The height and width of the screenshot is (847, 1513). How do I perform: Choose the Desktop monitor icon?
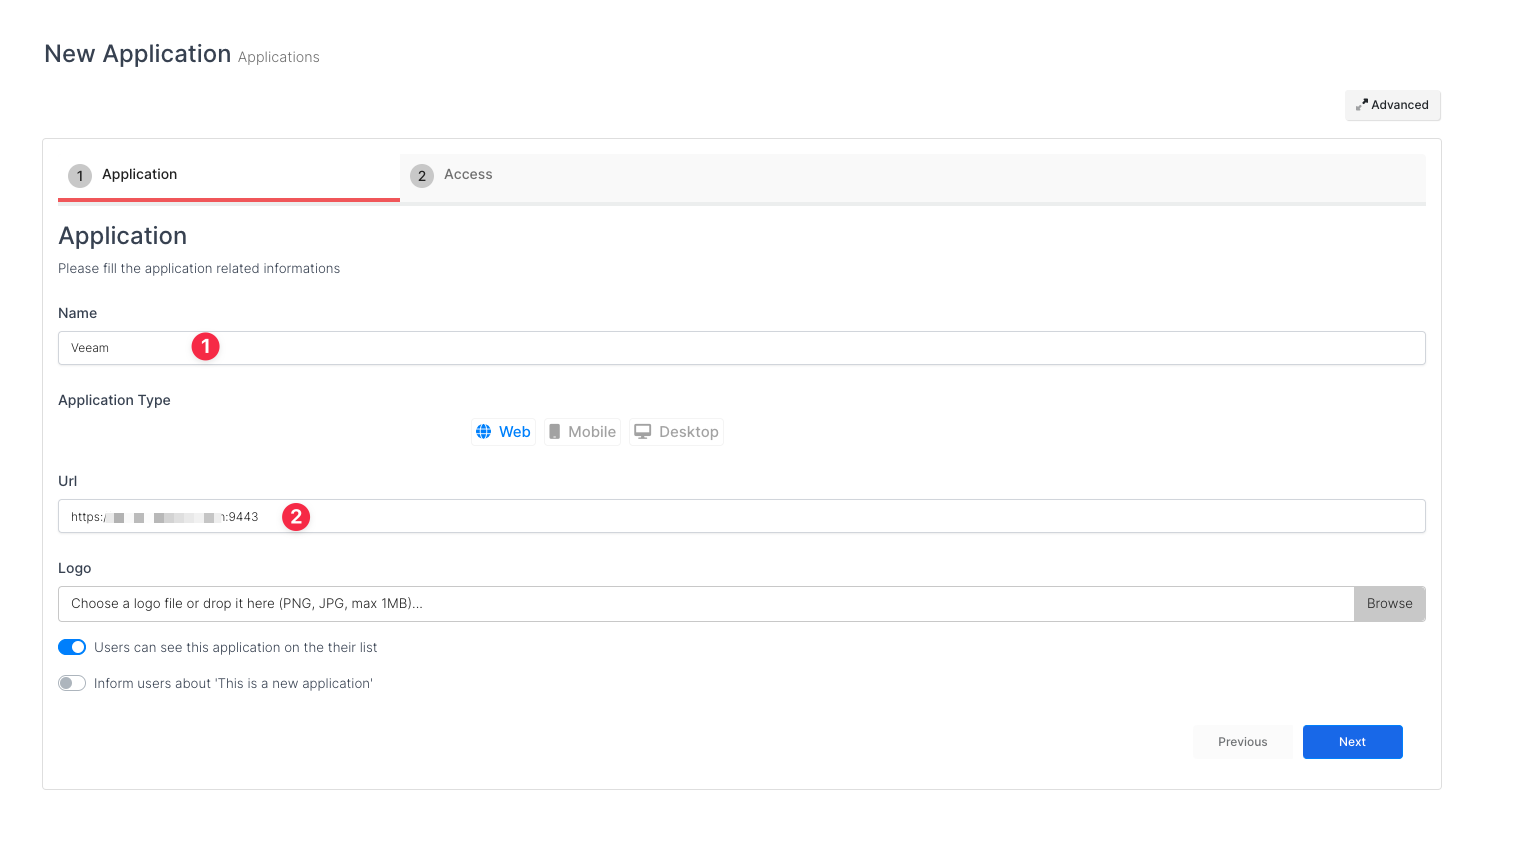(x=642, y=432)
